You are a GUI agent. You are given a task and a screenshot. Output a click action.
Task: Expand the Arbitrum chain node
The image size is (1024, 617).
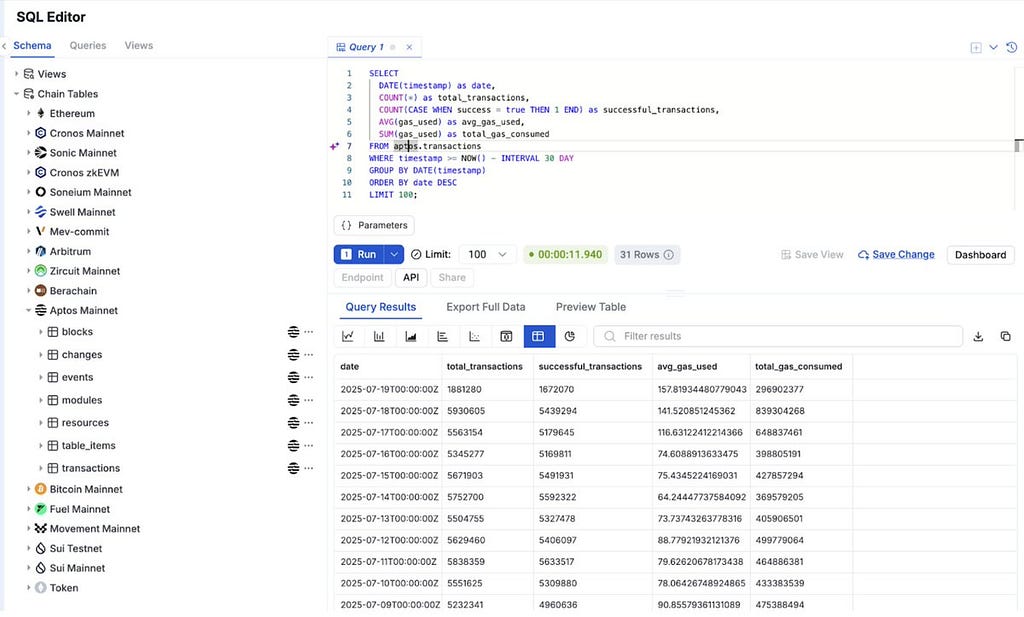tap(29, 251)
